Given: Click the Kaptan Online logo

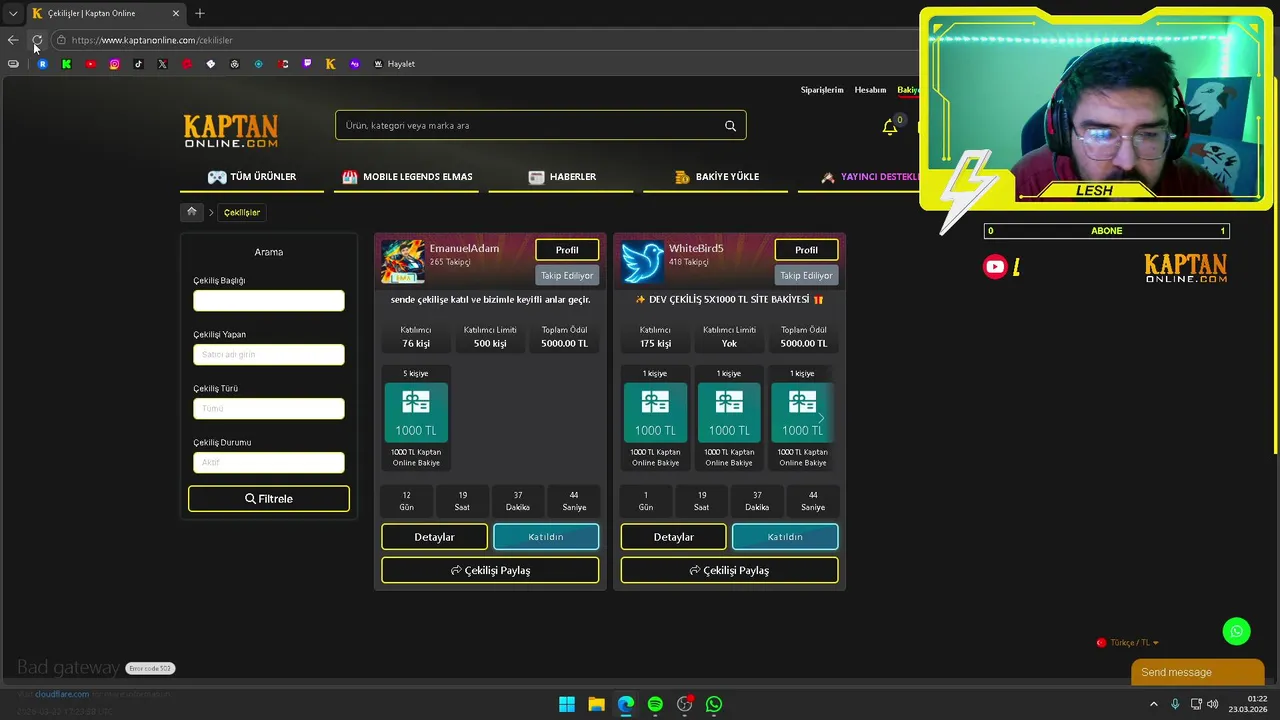Looking at the screenshot, I should [x=231, y=131].
